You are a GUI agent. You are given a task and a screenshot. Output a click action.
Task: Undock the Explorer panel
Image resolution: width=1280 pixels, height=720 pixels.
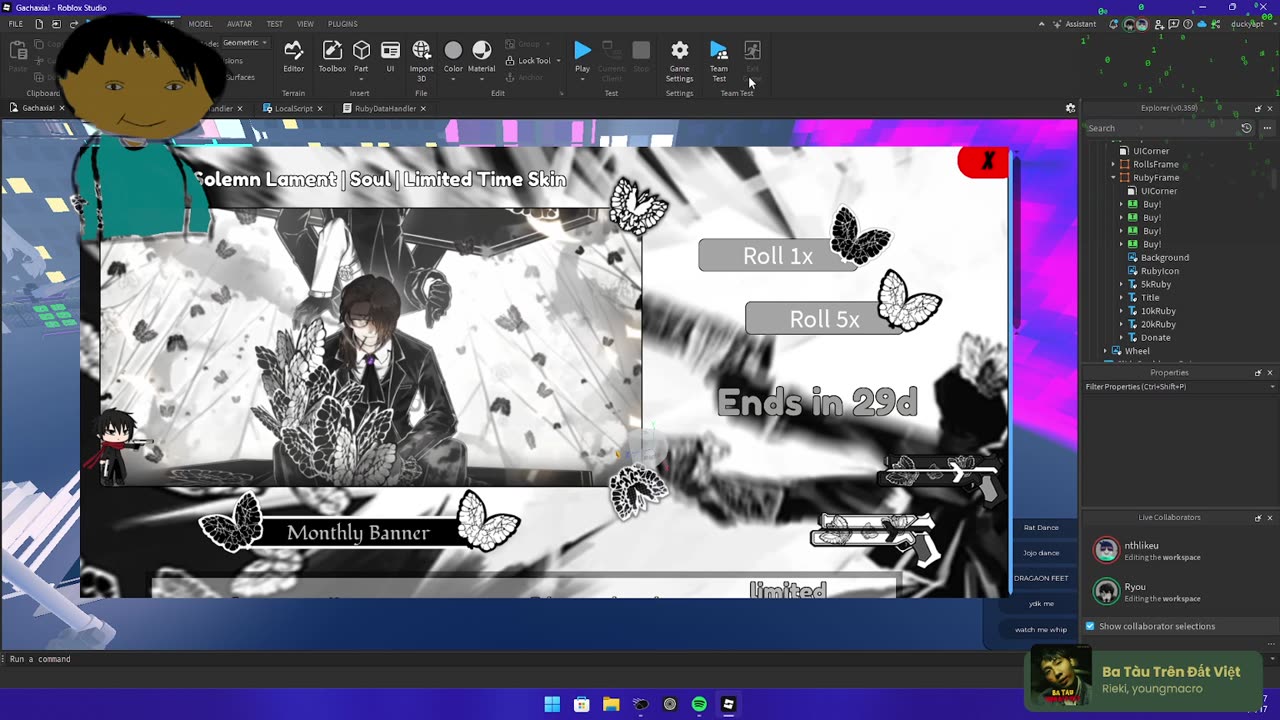pos(1258,108)
